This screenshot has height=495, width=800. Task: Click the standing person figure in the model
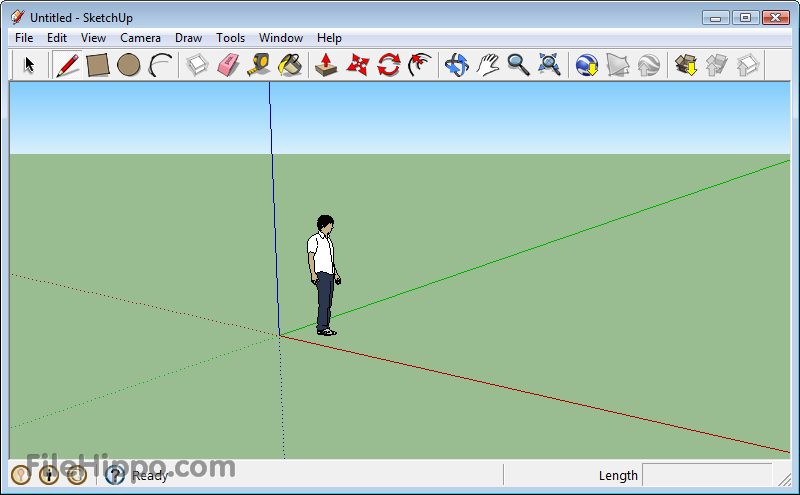[323, 275]
